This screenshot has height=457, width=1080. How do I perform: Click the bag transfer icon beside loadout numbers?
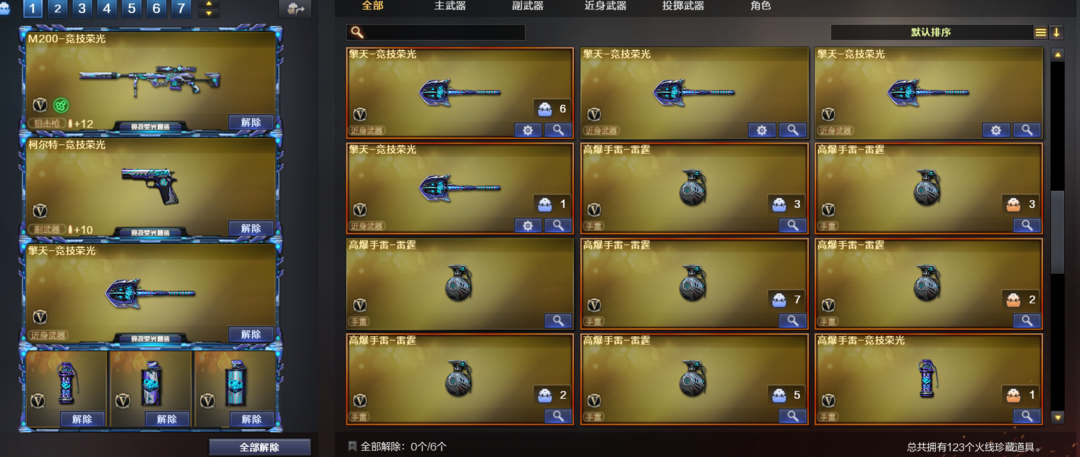[x=295, y=9]
